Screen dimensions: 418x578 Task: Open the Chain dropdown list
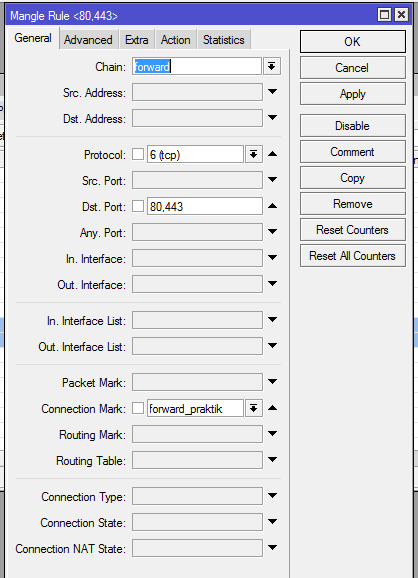(272, 67)
